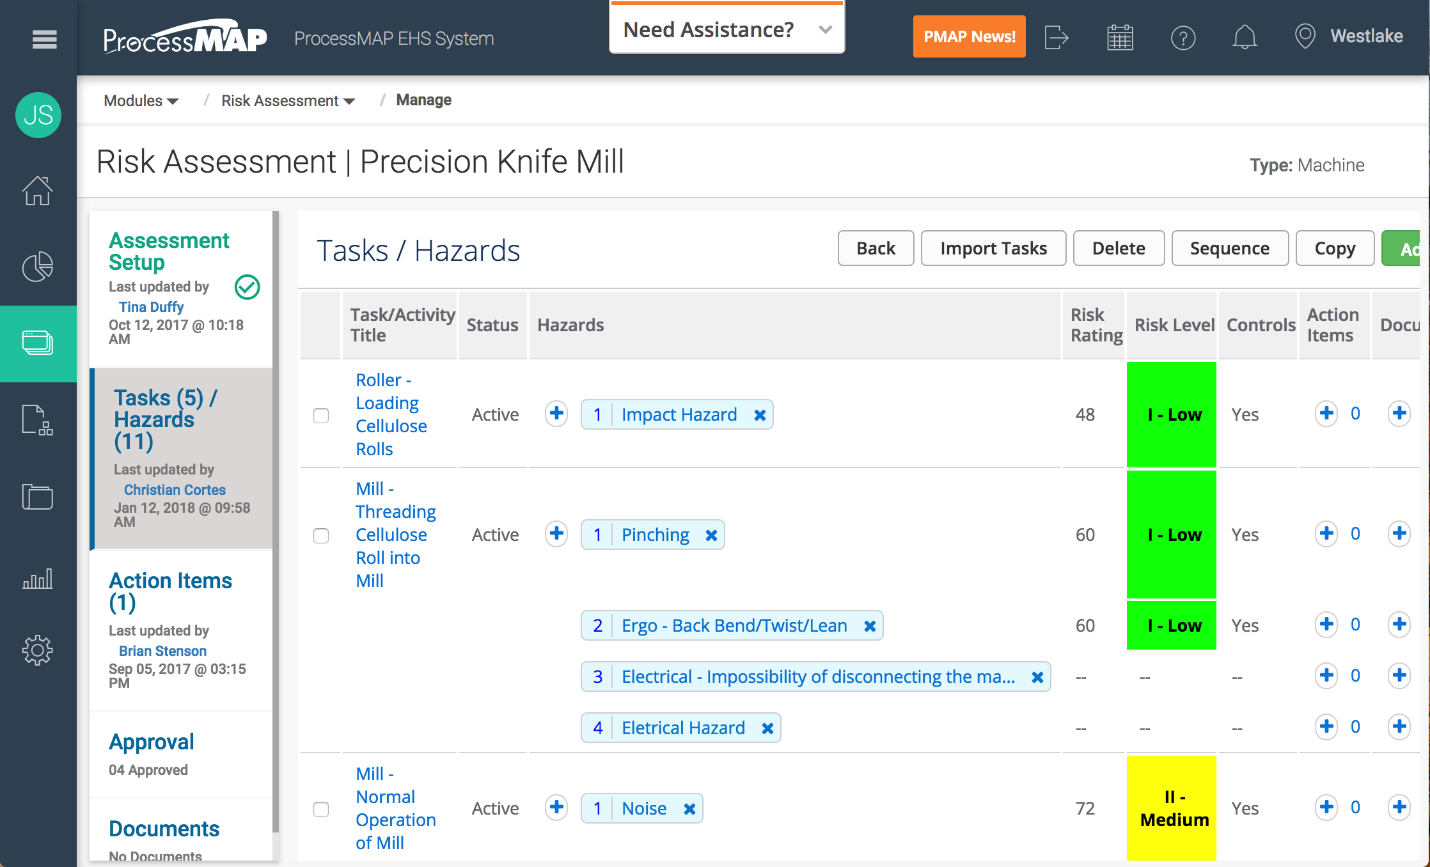Open the calendar icon in header
Image resolution: width=1430 pixels, height=867 pixels.
coord(1120,38)
